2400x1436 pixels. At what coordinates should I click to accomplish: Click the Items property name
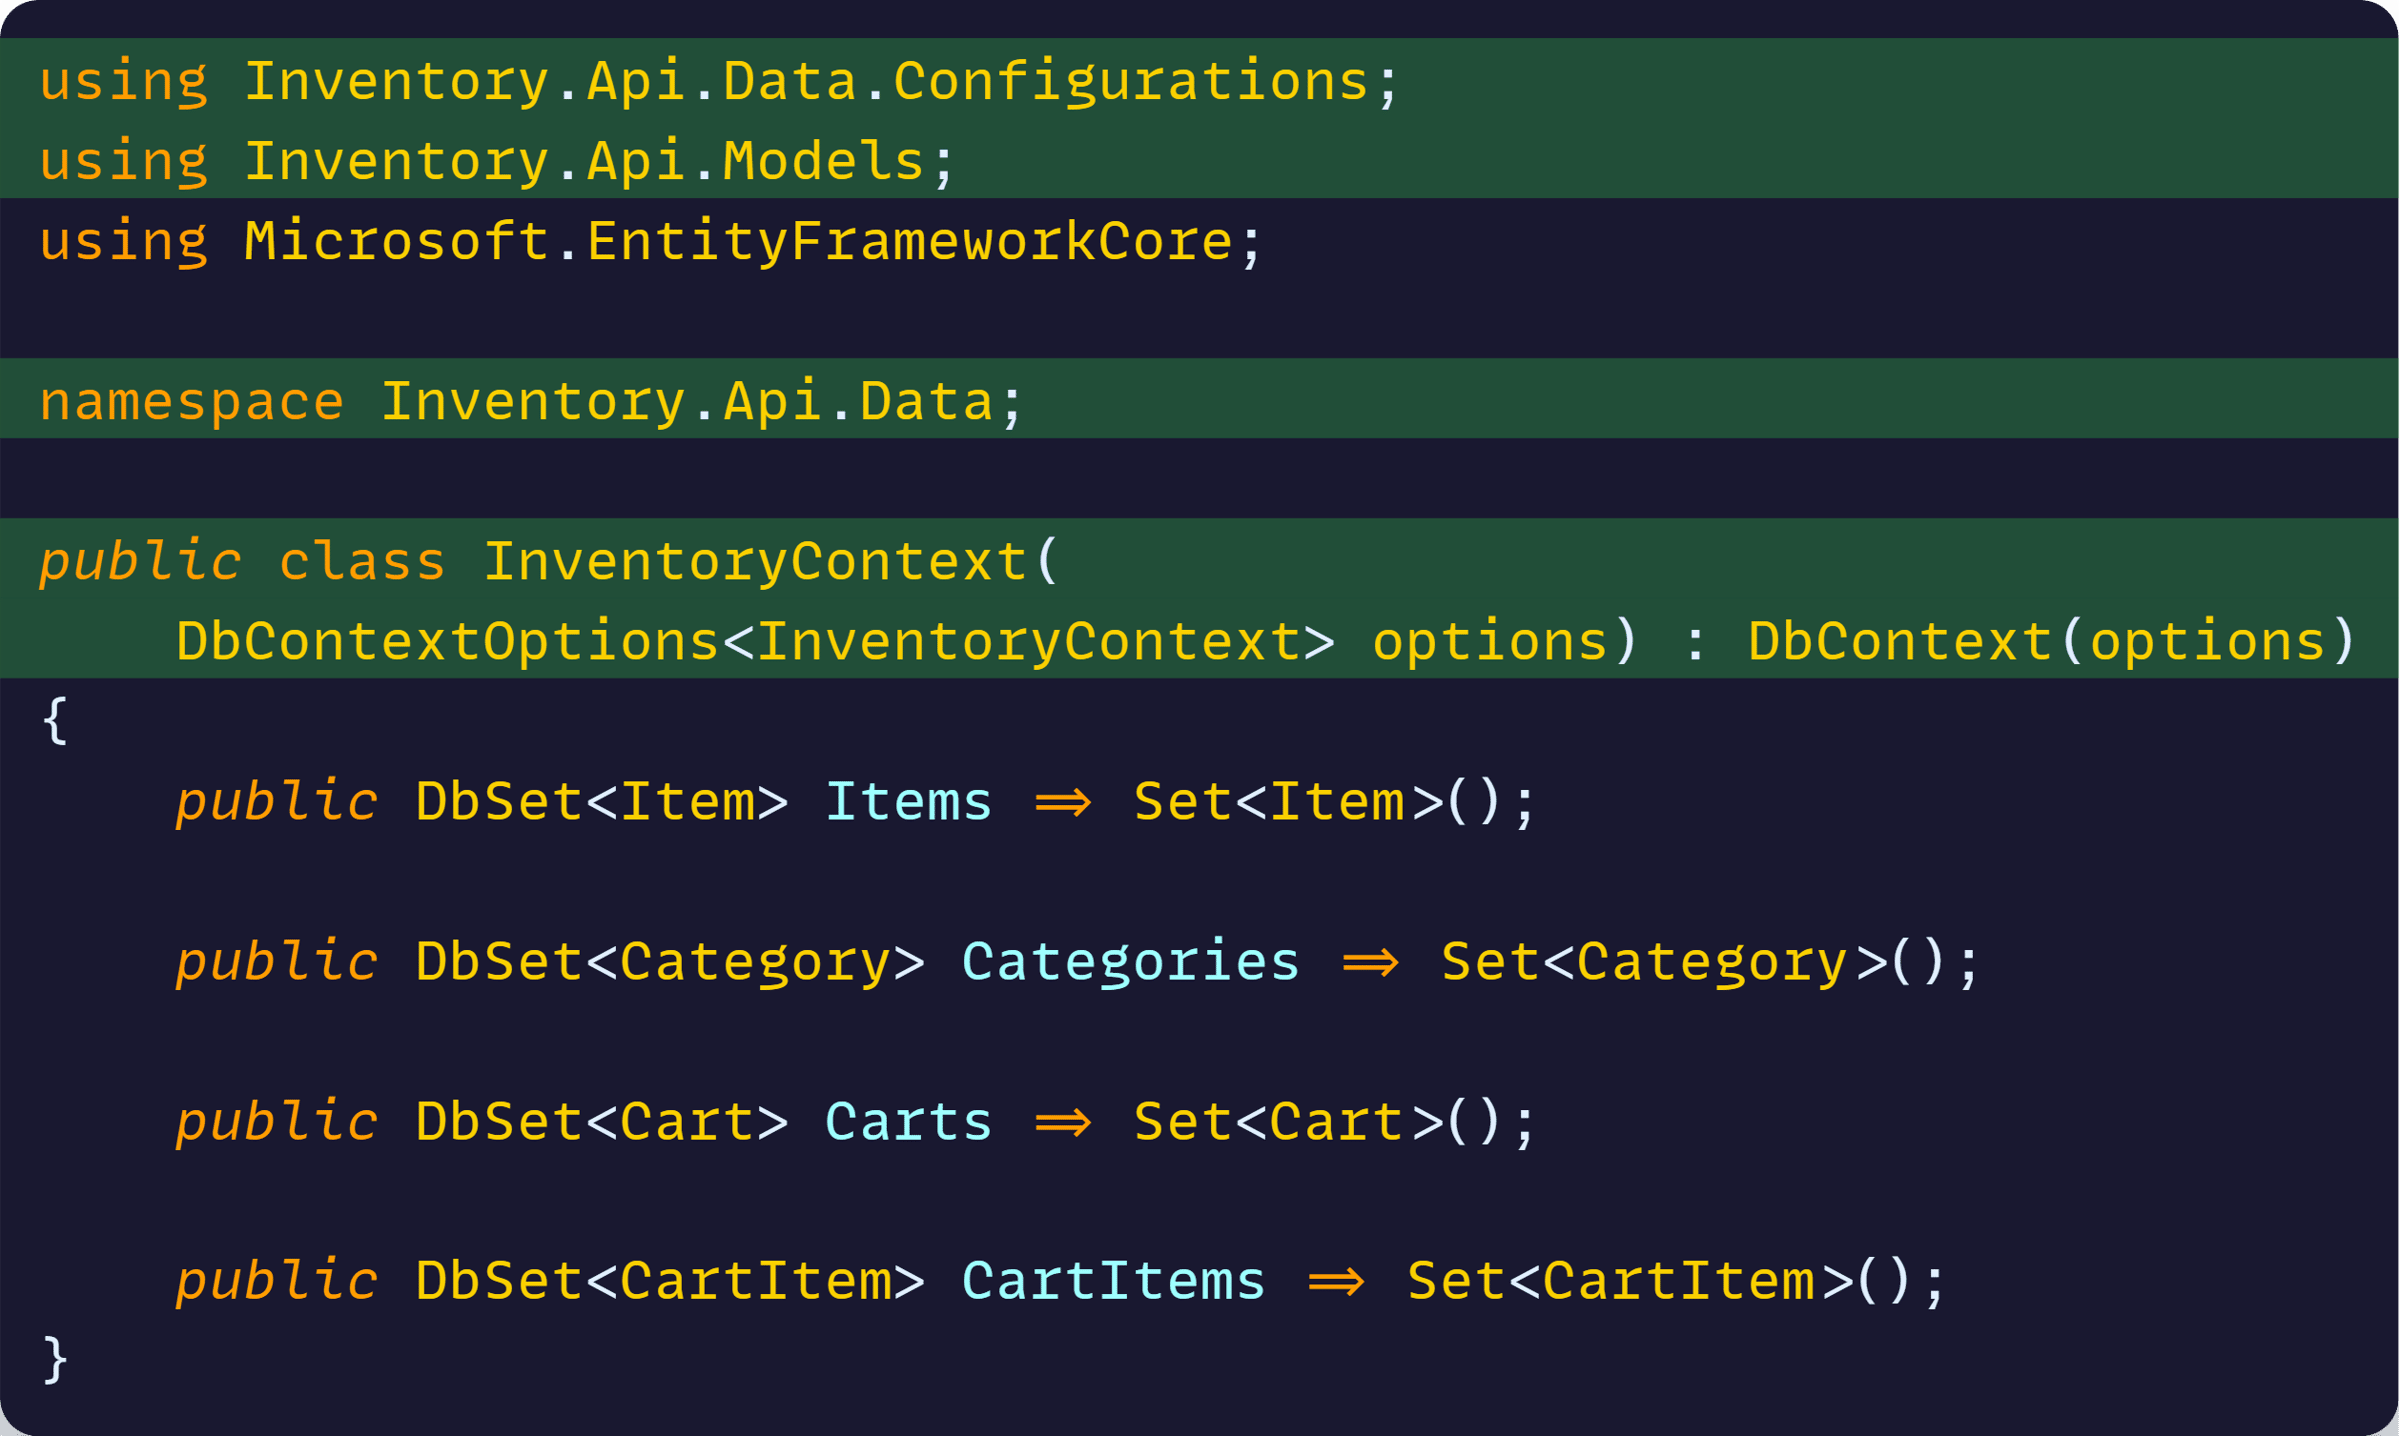click(909, 802)
